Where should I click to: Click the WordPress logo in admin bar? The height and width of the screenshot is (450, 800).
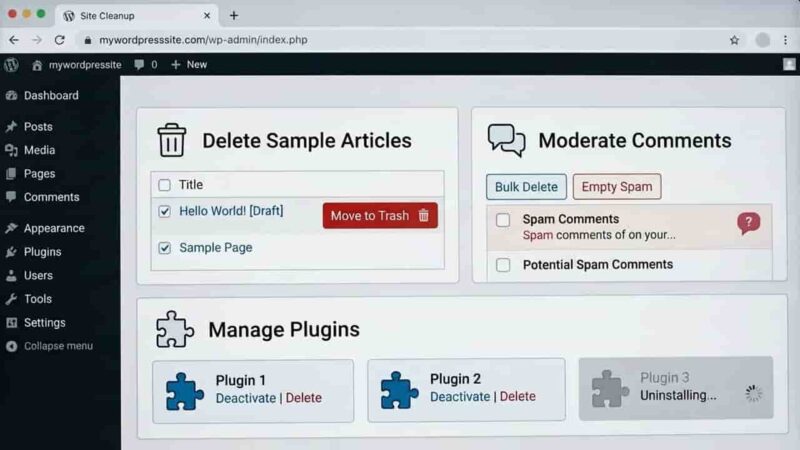(x=11, y=65)
